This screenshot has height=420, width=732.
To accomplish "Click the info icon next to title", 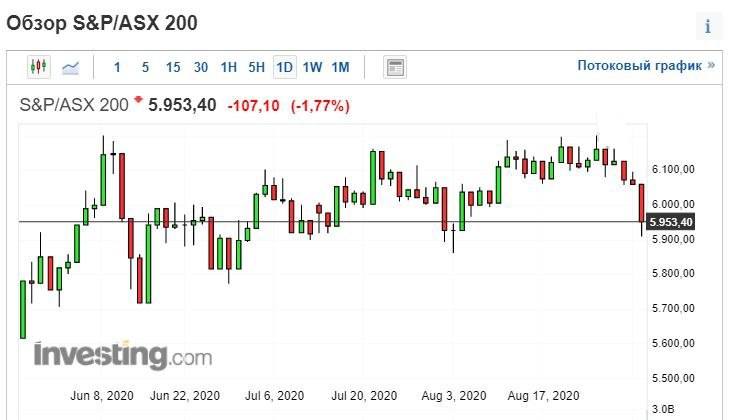I will 707,27.
